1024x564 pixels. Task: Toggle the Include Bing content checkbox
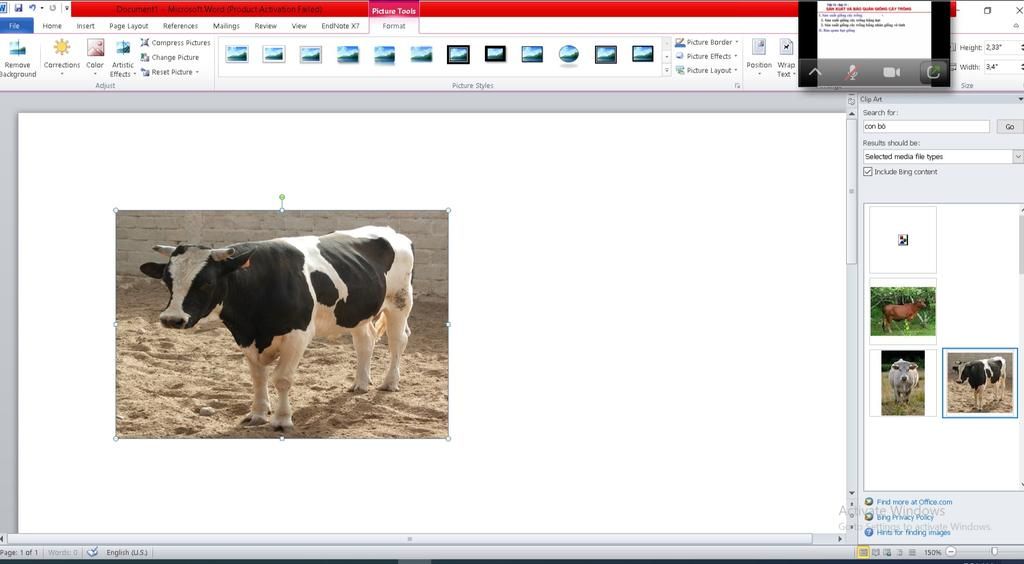click(868, 172)
